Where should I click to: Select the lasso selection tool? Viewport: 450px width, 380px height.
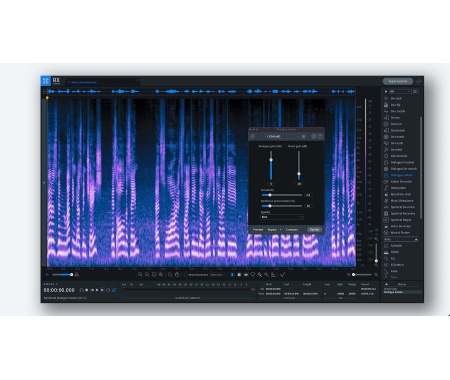point(253,275)
